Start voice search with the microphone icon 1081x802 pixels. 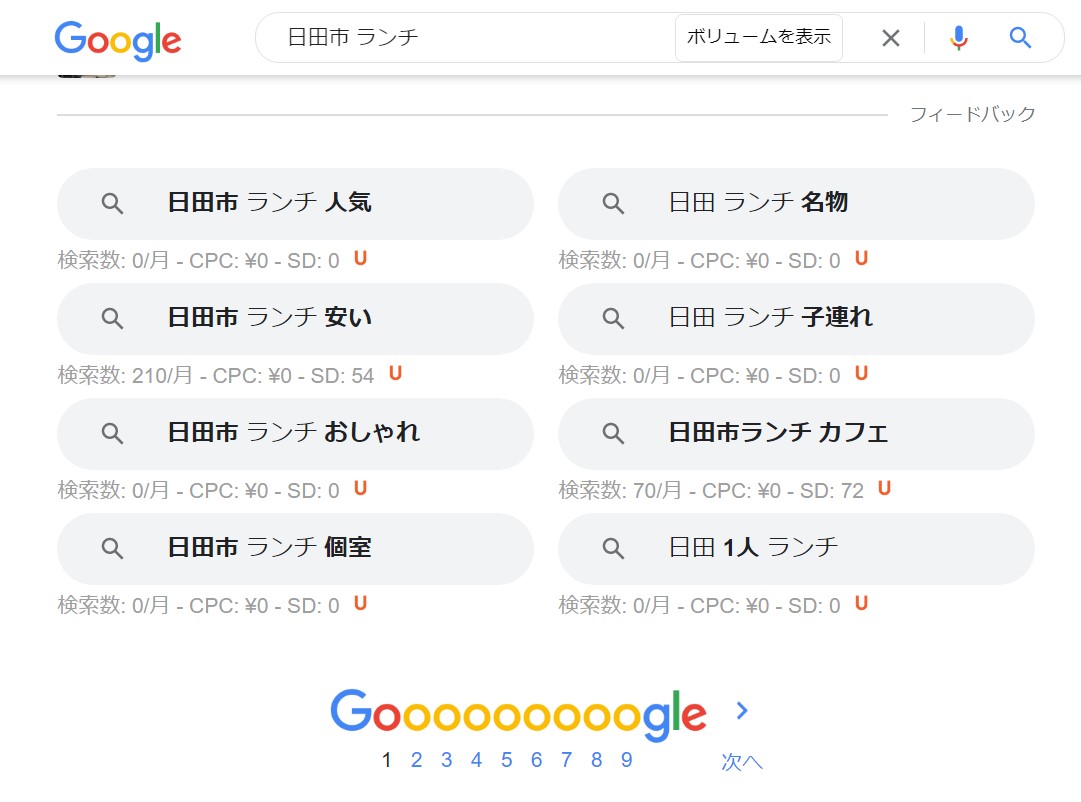click(x=958, y=38)
